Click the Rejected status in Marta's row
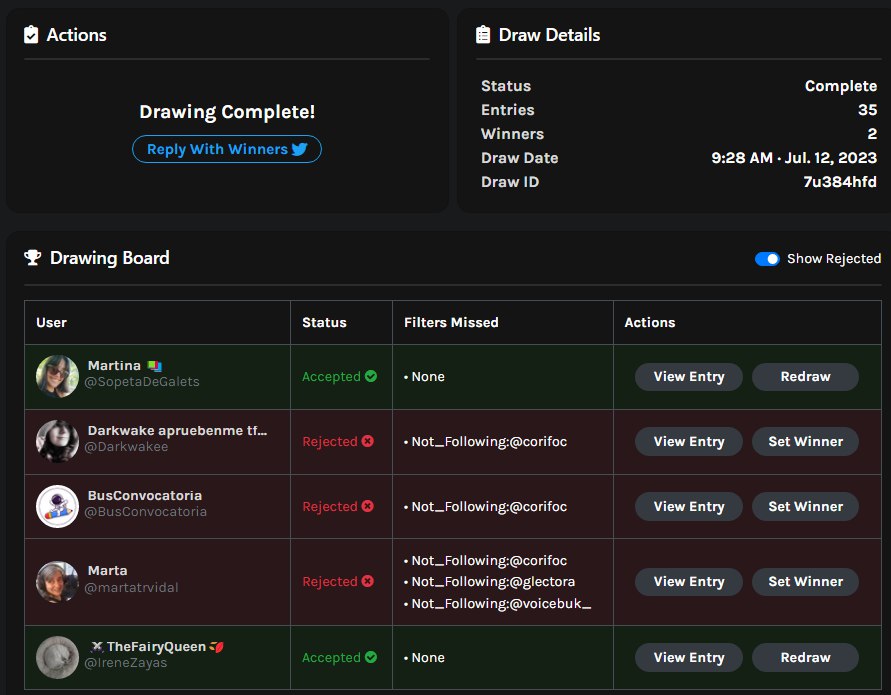 338,582
